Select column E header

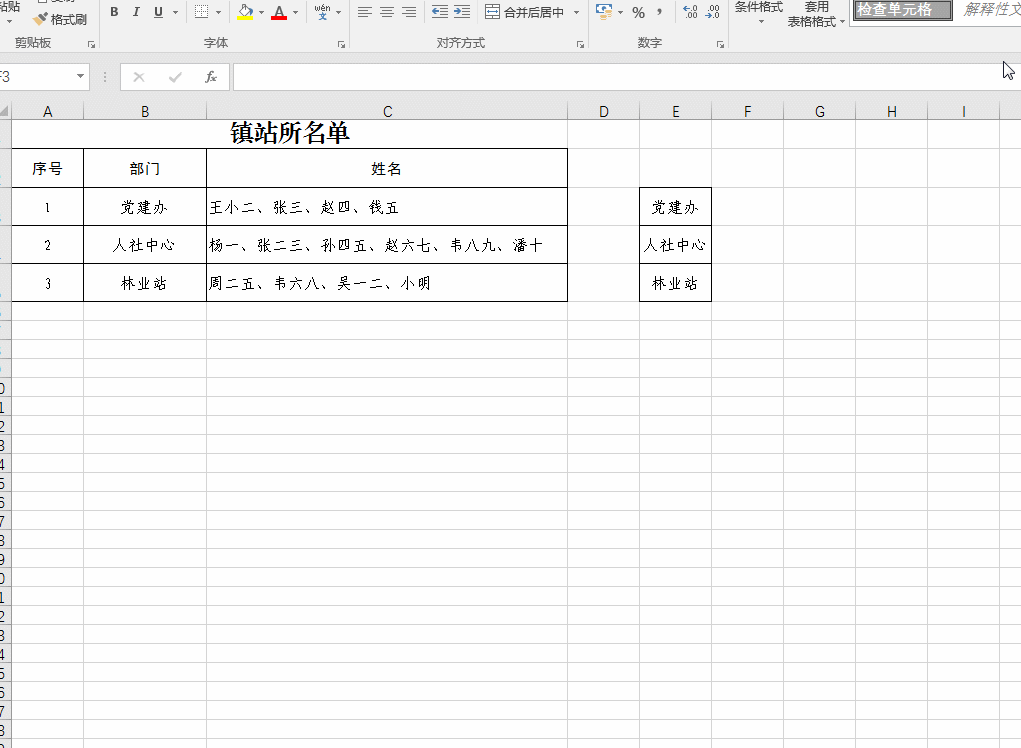[x=675, y=111]
